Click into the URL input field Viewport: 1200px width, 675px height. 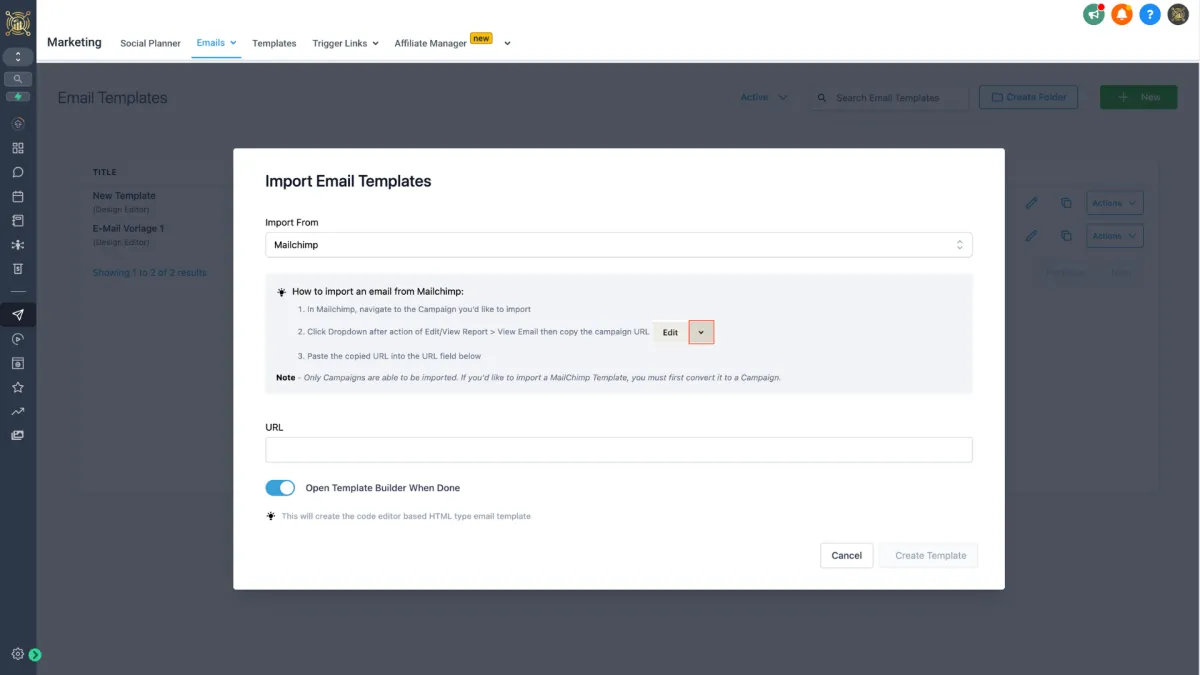click(619, 450)
